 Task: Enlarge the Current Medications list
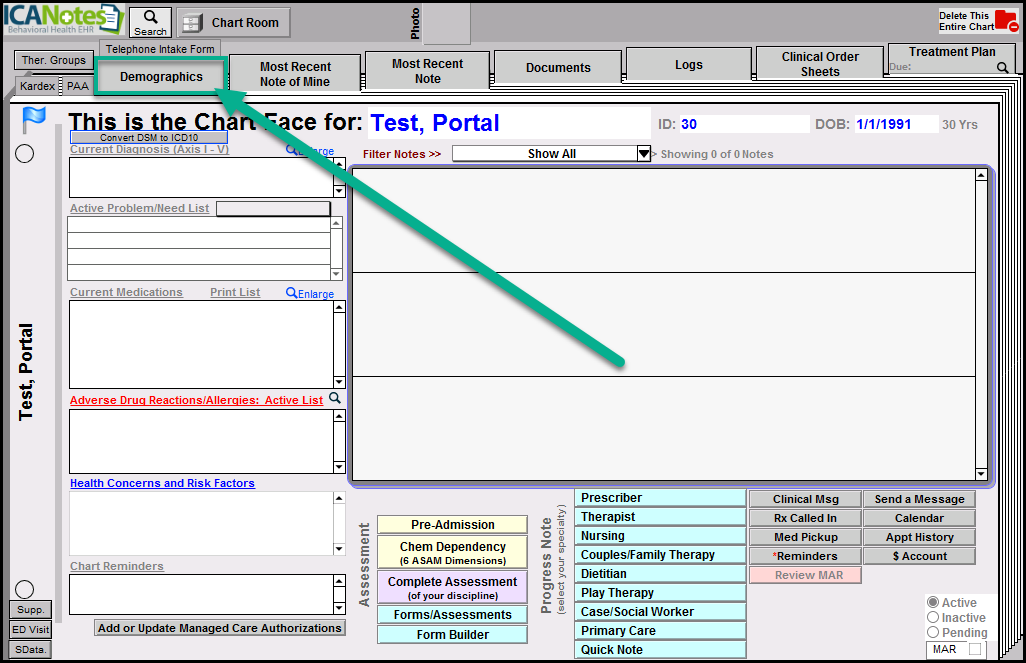pos(310,293)
